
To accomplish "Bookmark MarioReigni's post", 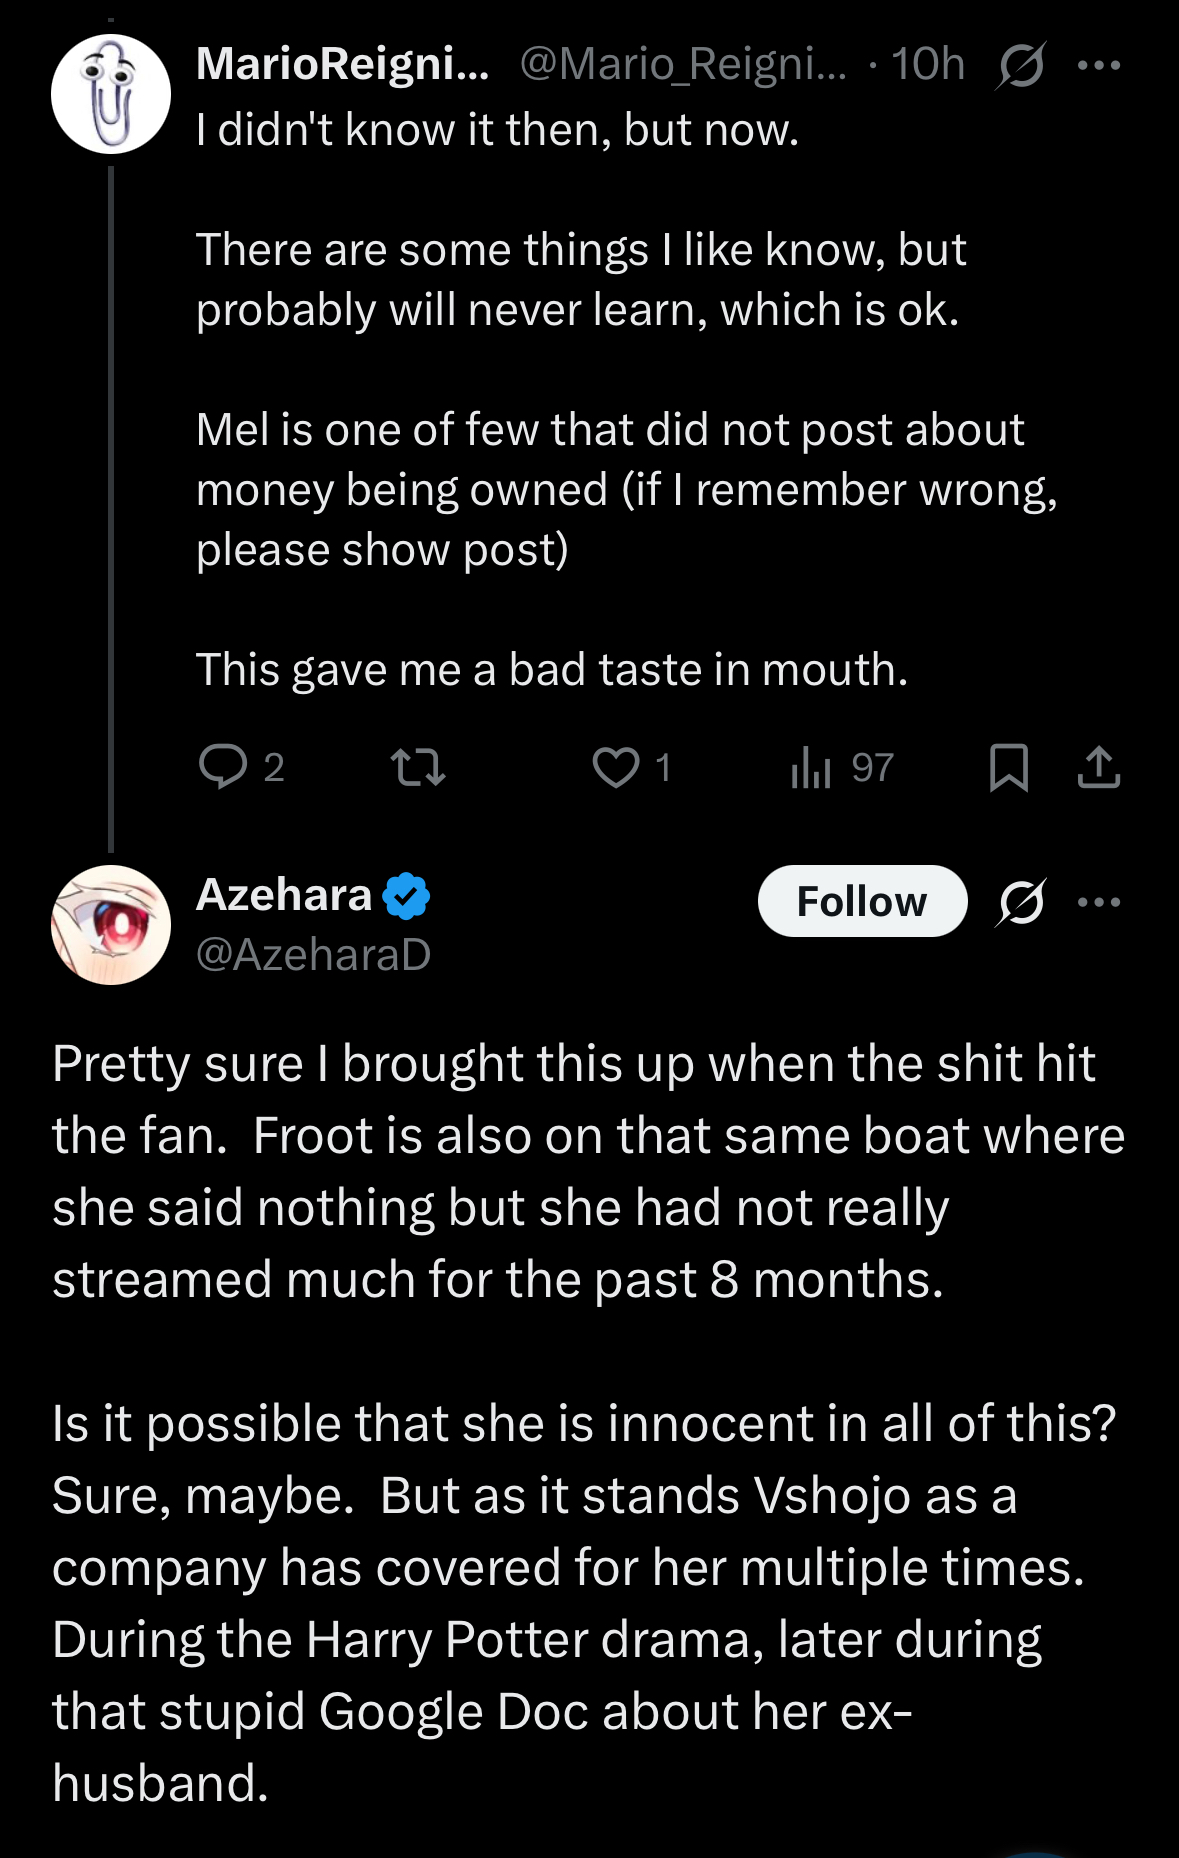I will pos(1008,767).
